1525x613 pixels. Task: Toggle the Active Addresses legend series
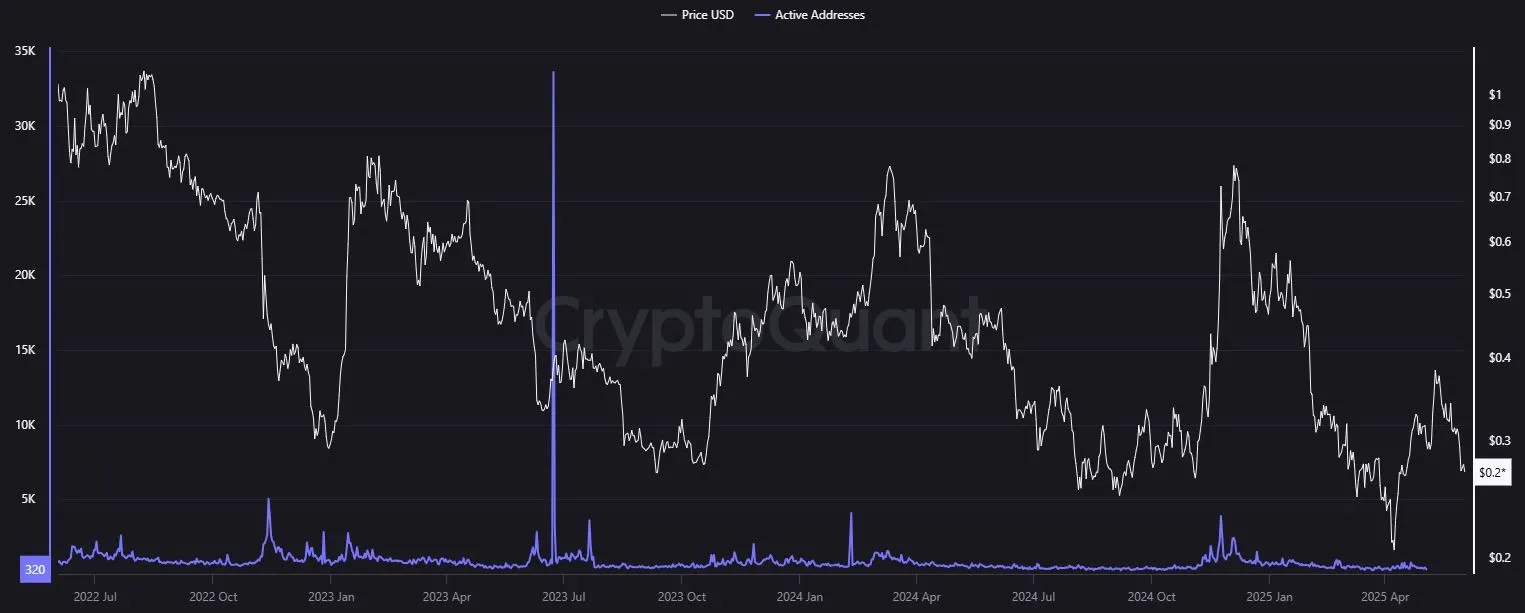pos(819,15)
